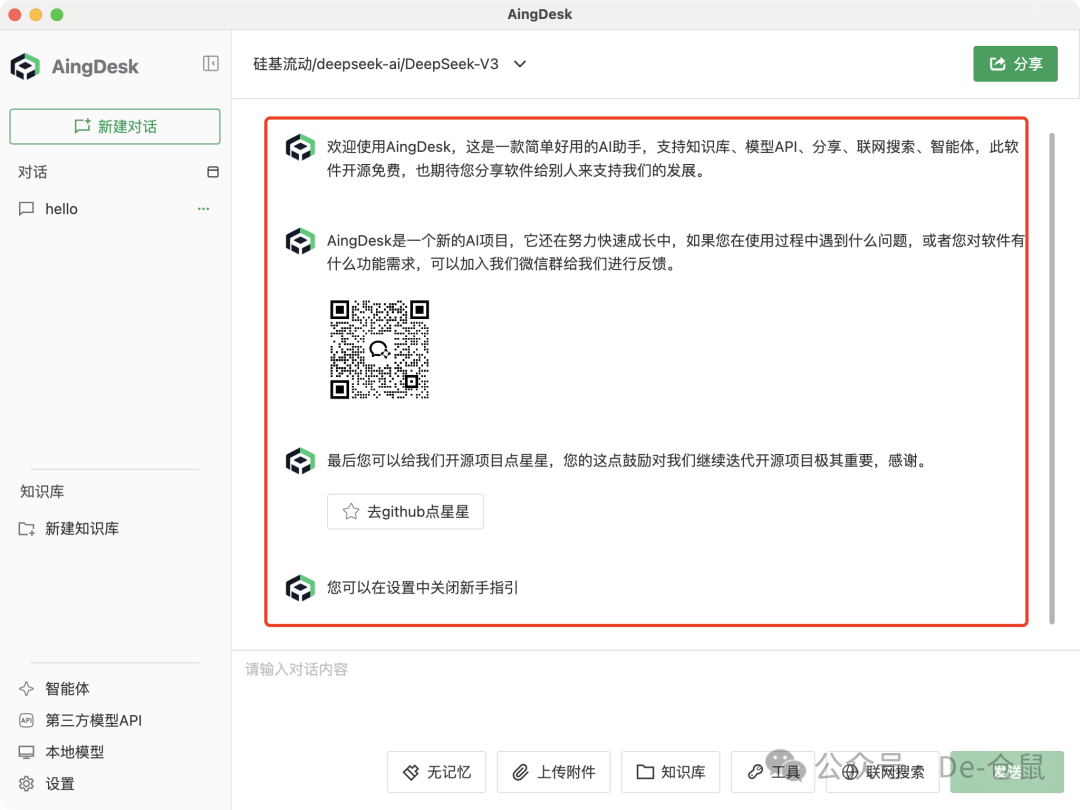Click the avatar beside 您可以在设置中关闭新手指引
Viewport: 1080px width, 810px height.
tap(300, 588)
